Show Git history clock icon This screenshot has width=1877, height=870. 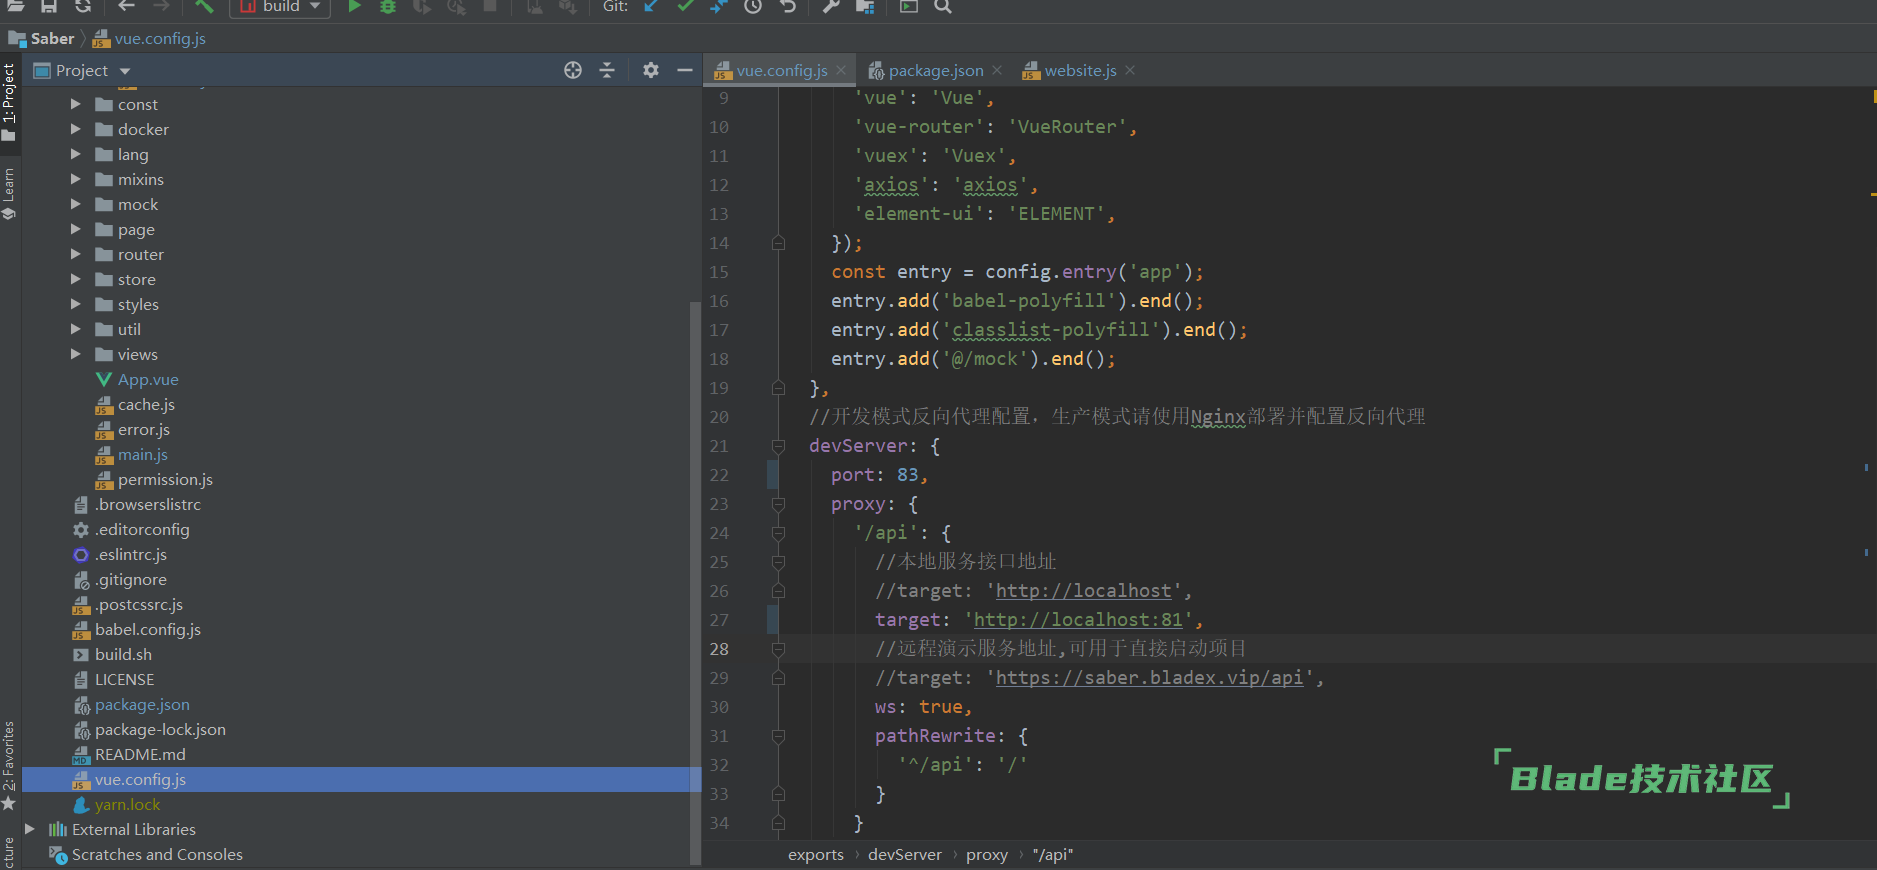click(x=753, y=6)
